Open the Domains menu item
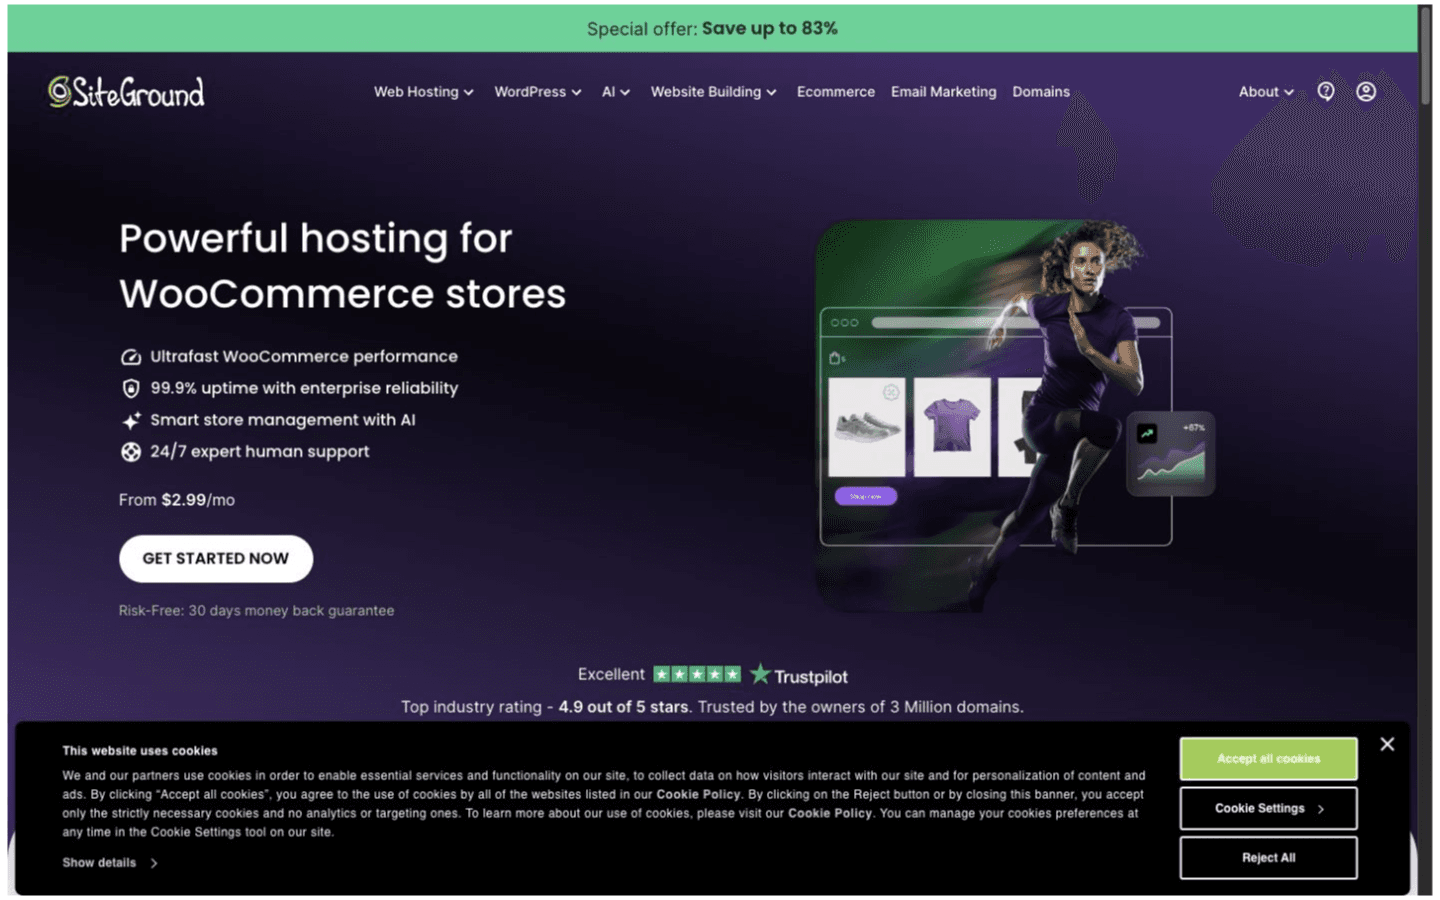Viewport: 1440px width, 900px height. 1041,92
